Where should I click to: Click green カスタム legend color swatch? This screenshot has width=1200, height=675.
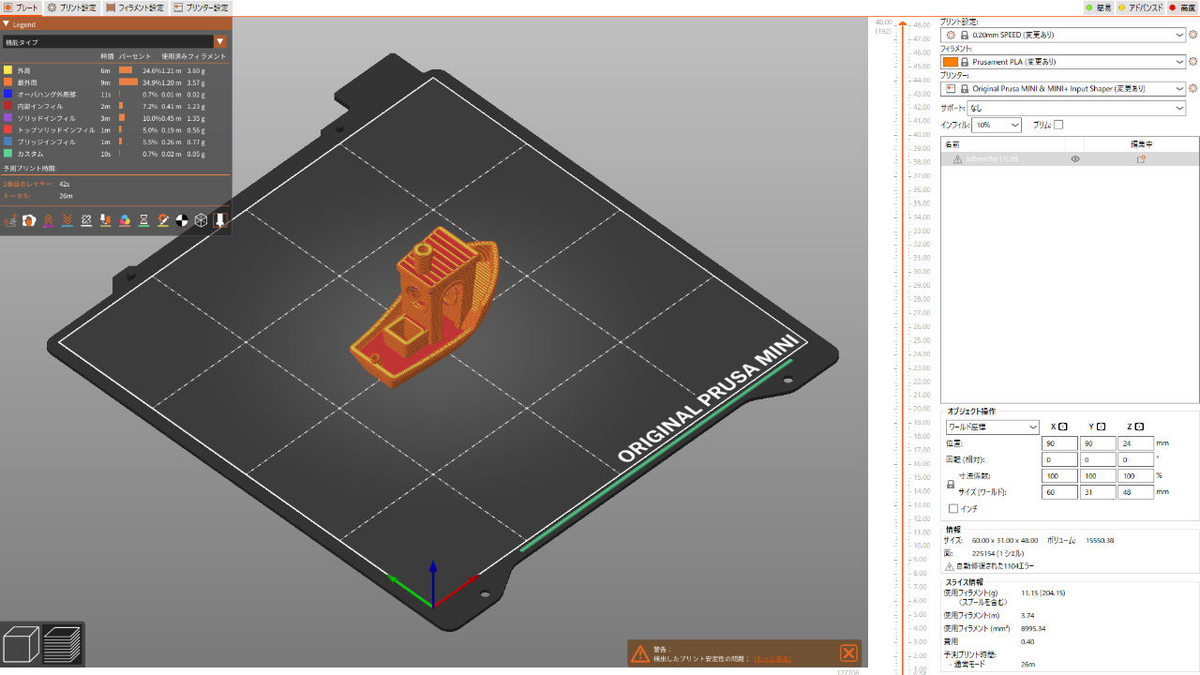(8, 153)
